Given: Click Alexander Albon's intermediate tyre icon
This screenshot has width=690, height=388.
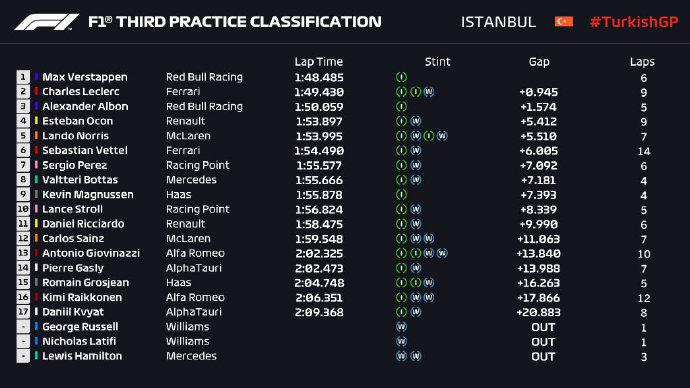Looking at the screenshot, I should (401, 106).
